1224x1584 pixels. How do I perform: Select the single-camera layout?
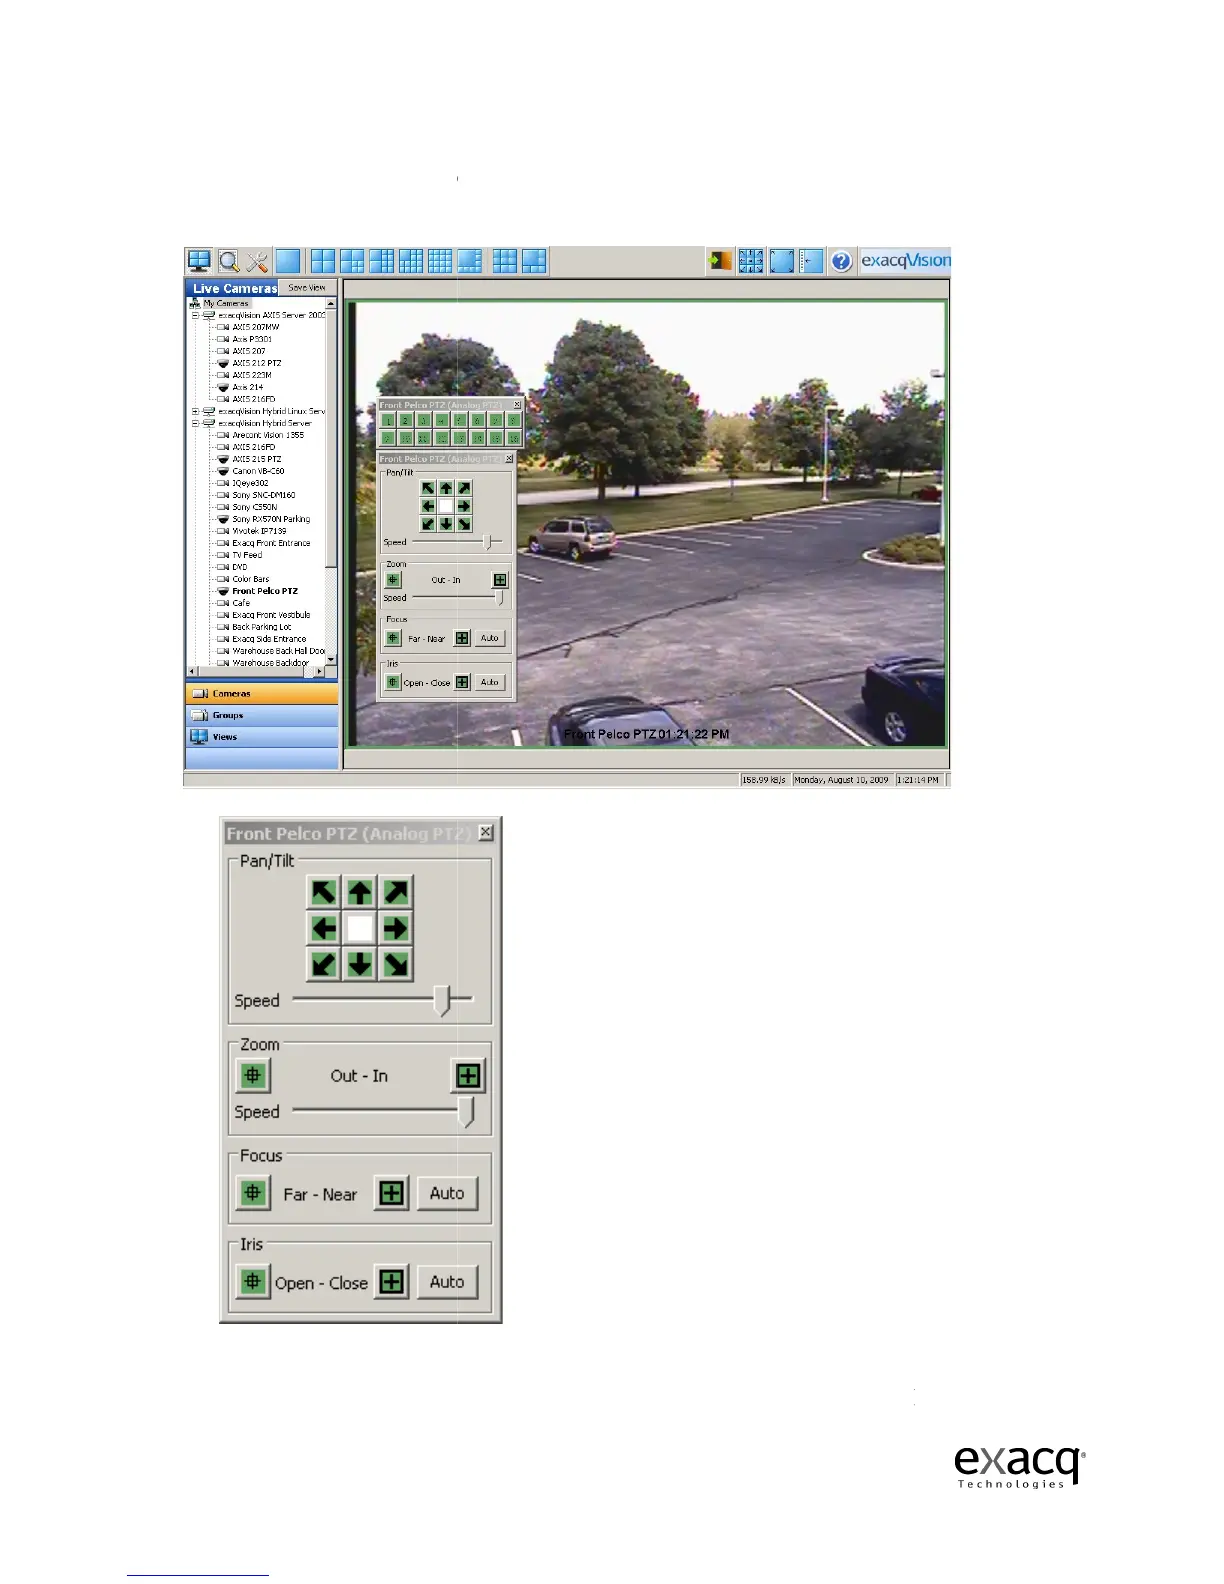tap(288, 261)
